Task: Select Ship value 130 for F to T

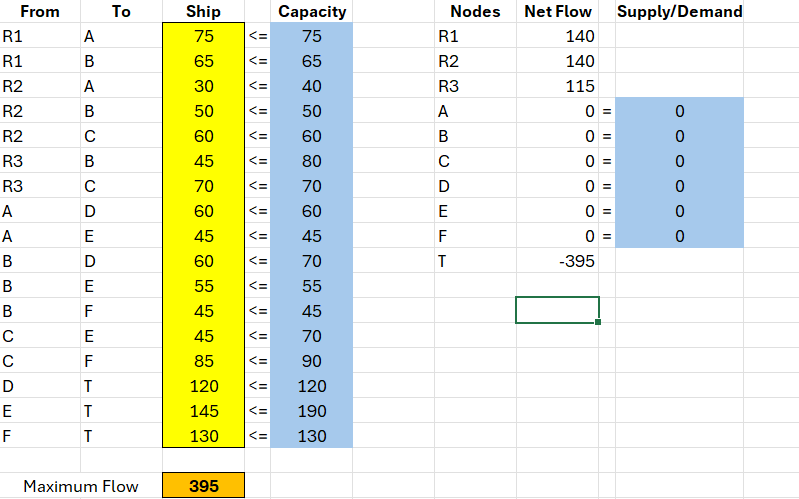Action: pos(203,436)
